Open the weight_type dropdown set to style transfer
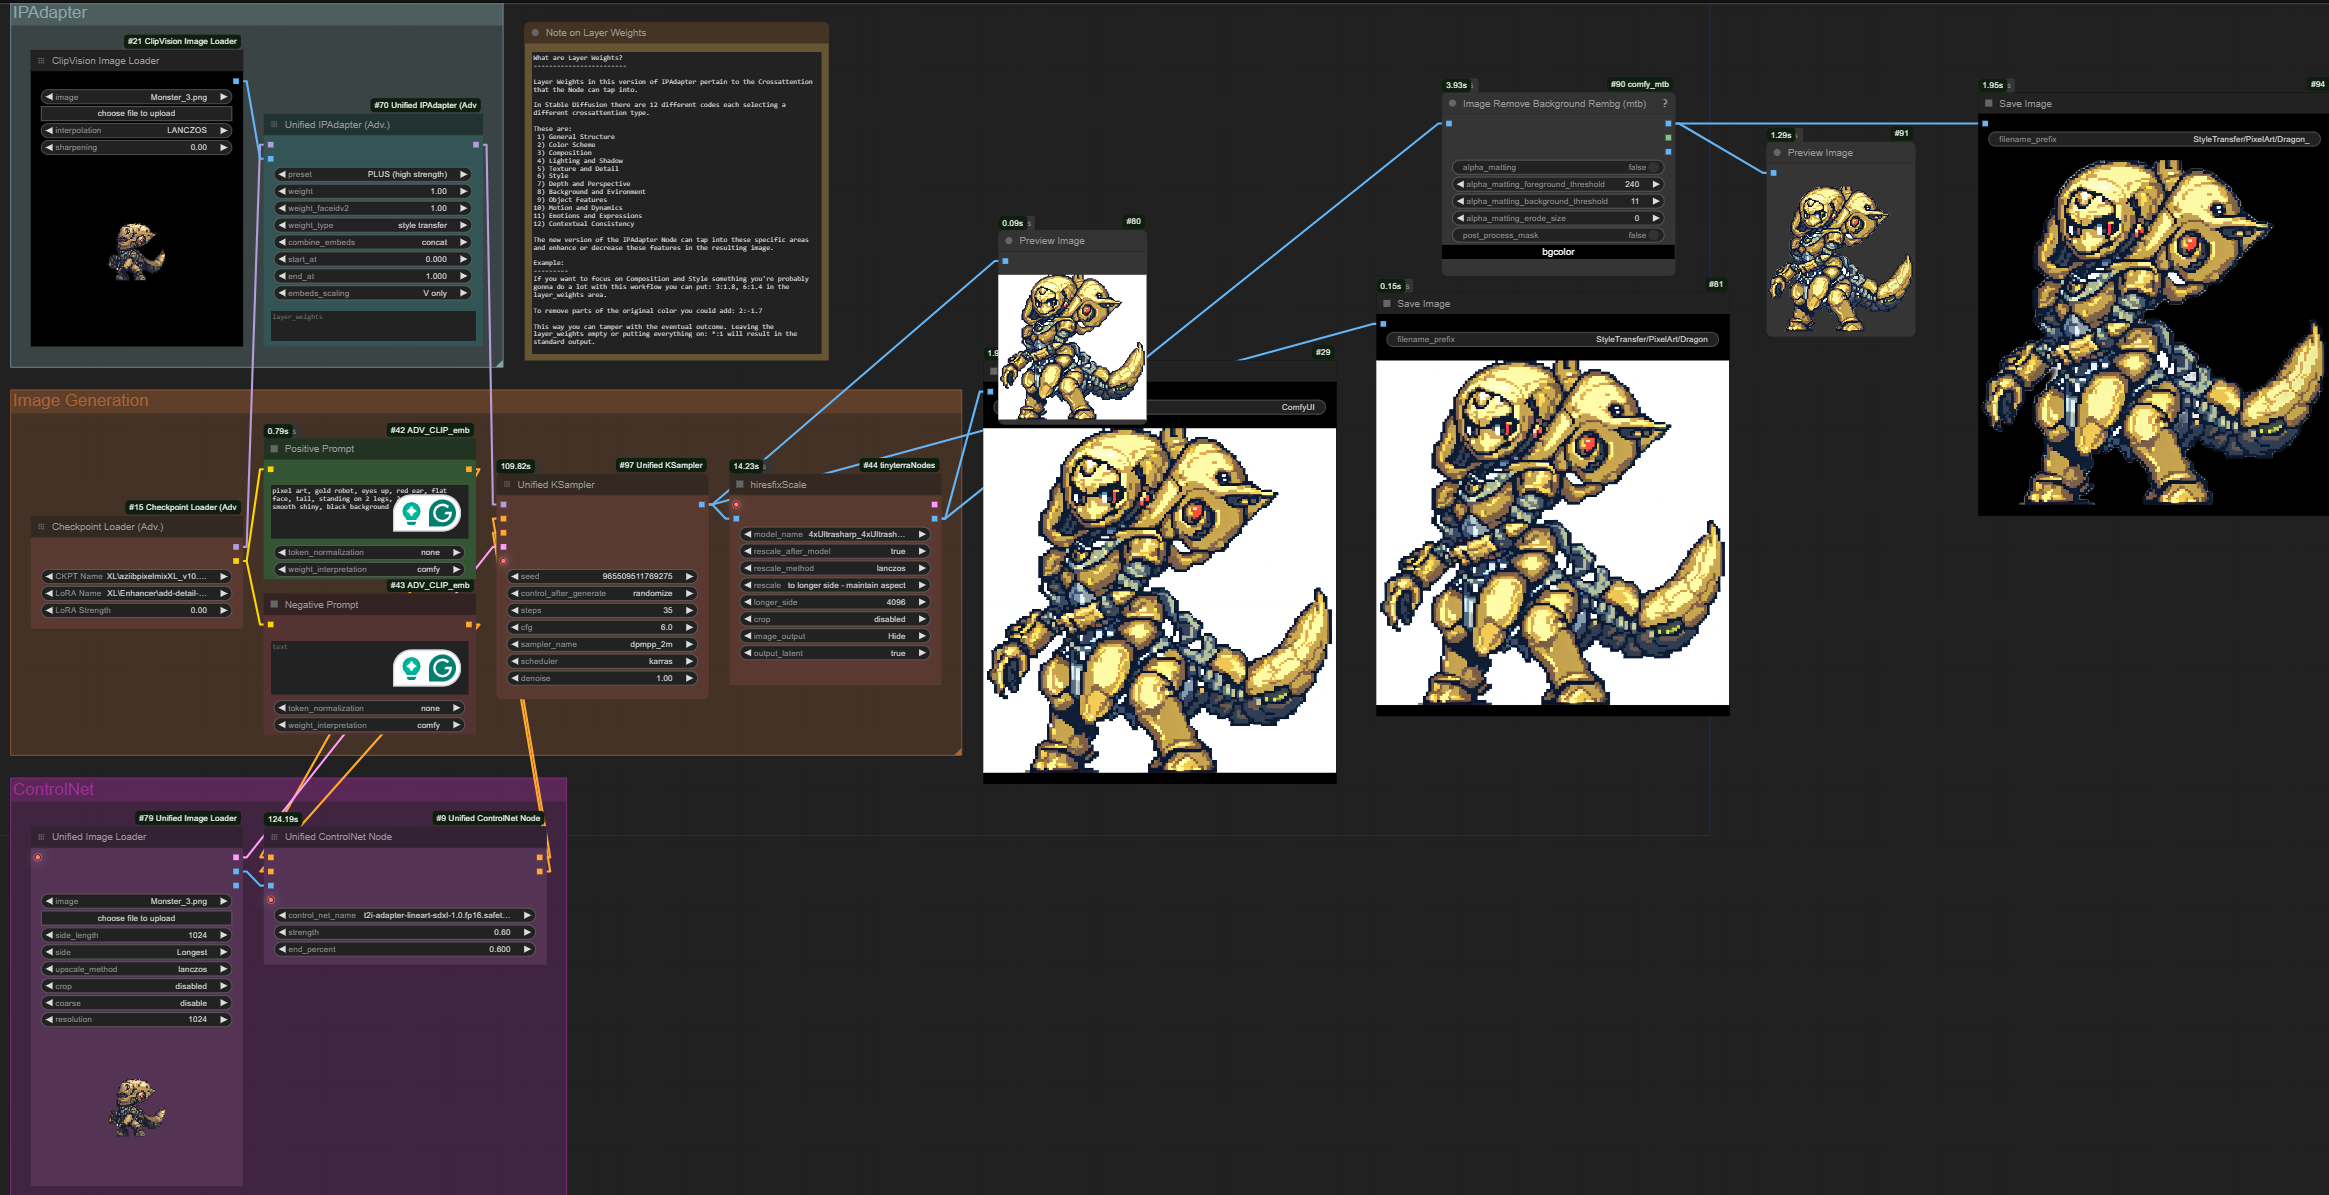The image size is (2329, 1195). click(x=373, y=226)
